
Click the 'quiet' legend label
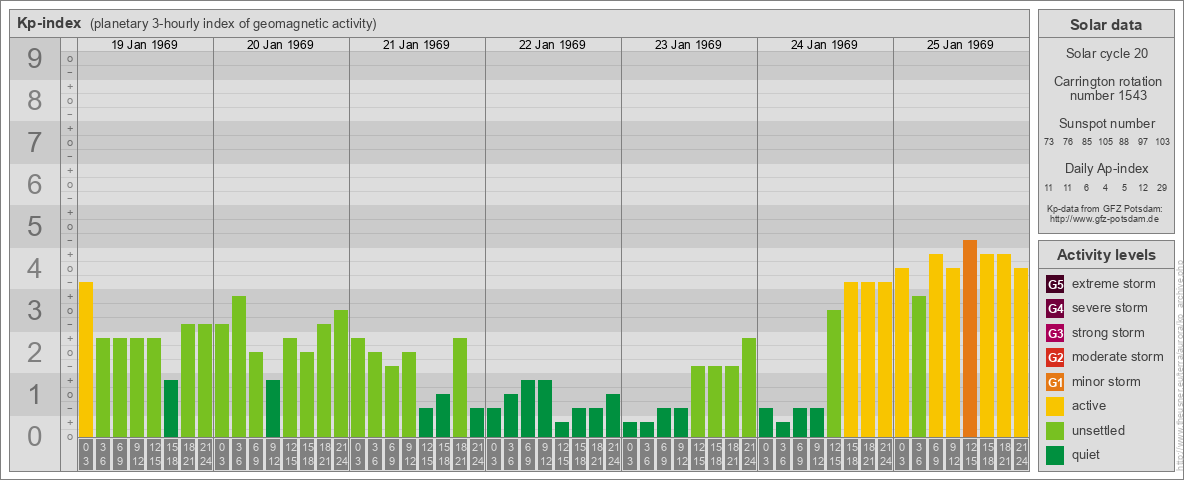tap(1087, 454)
